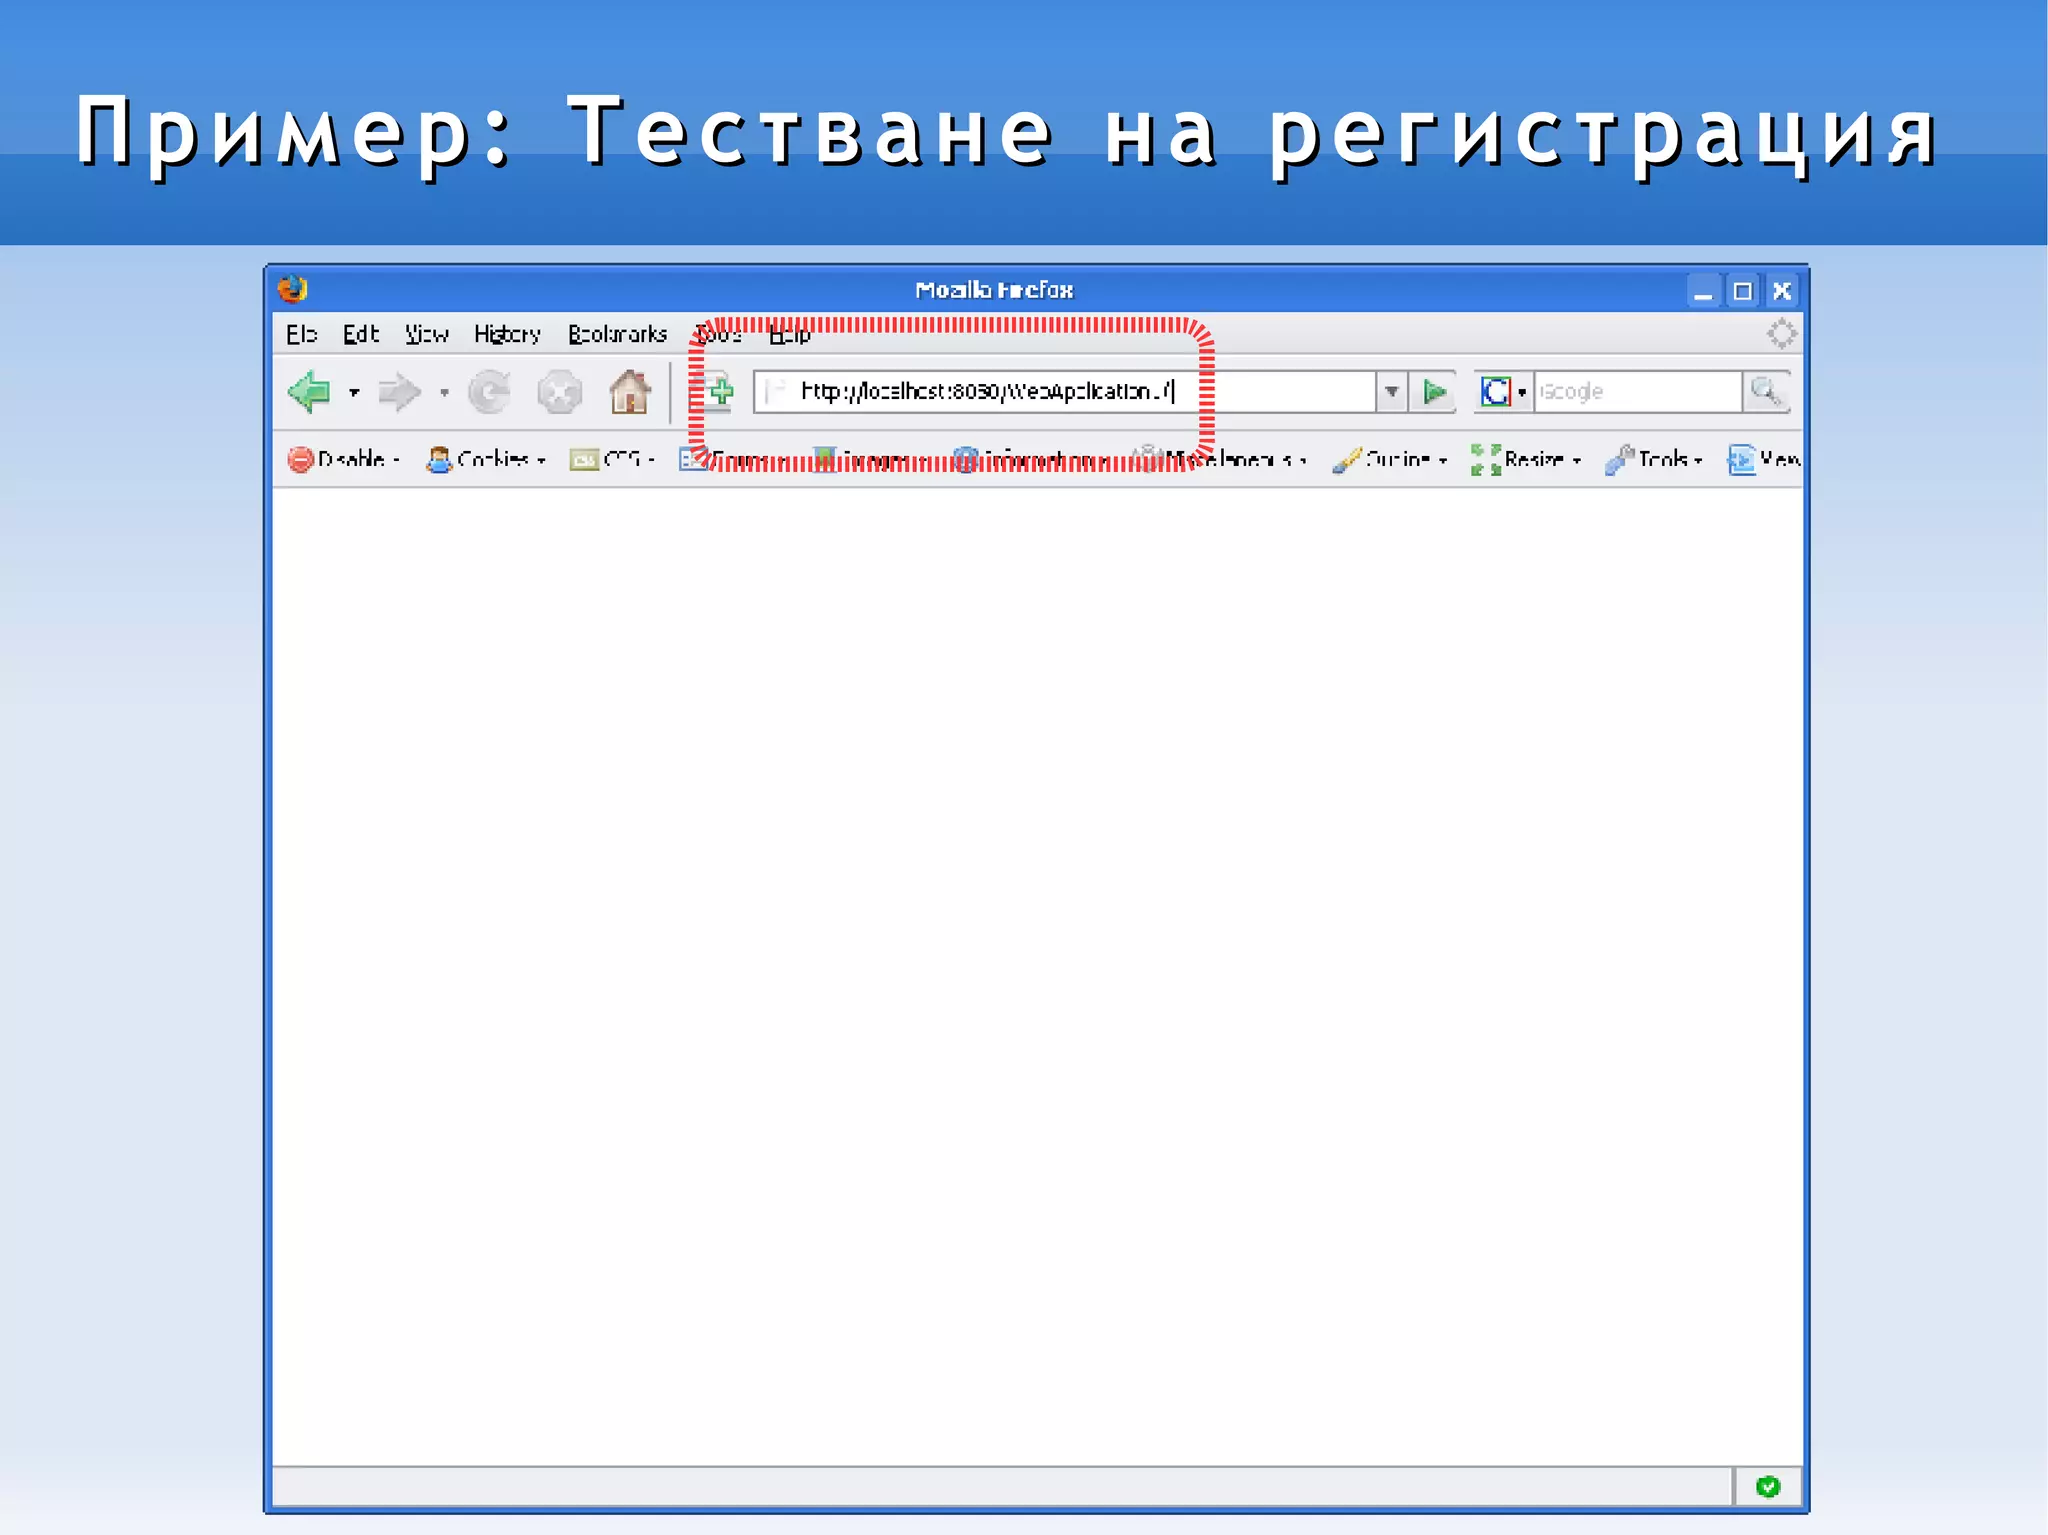
Task: Go to the Home page icon
Action: point(630,391)
